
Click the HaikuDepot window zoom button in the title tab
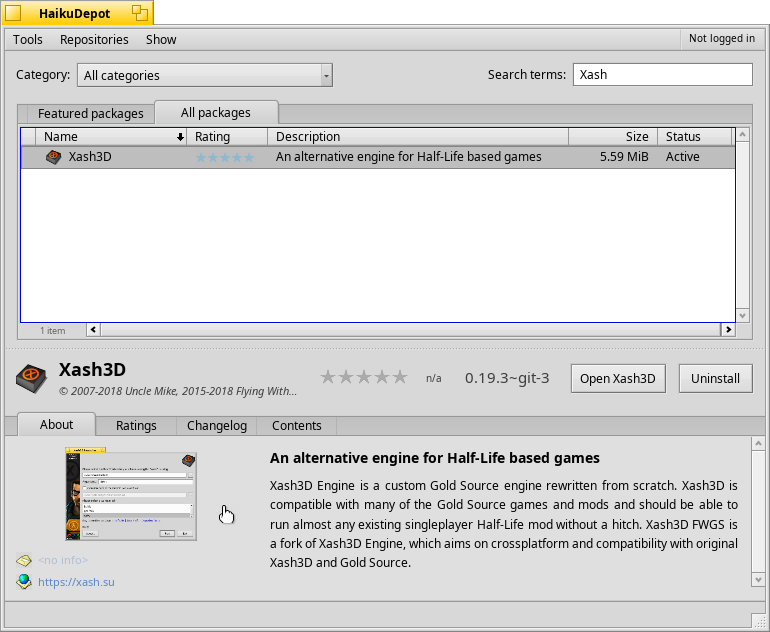140,13
